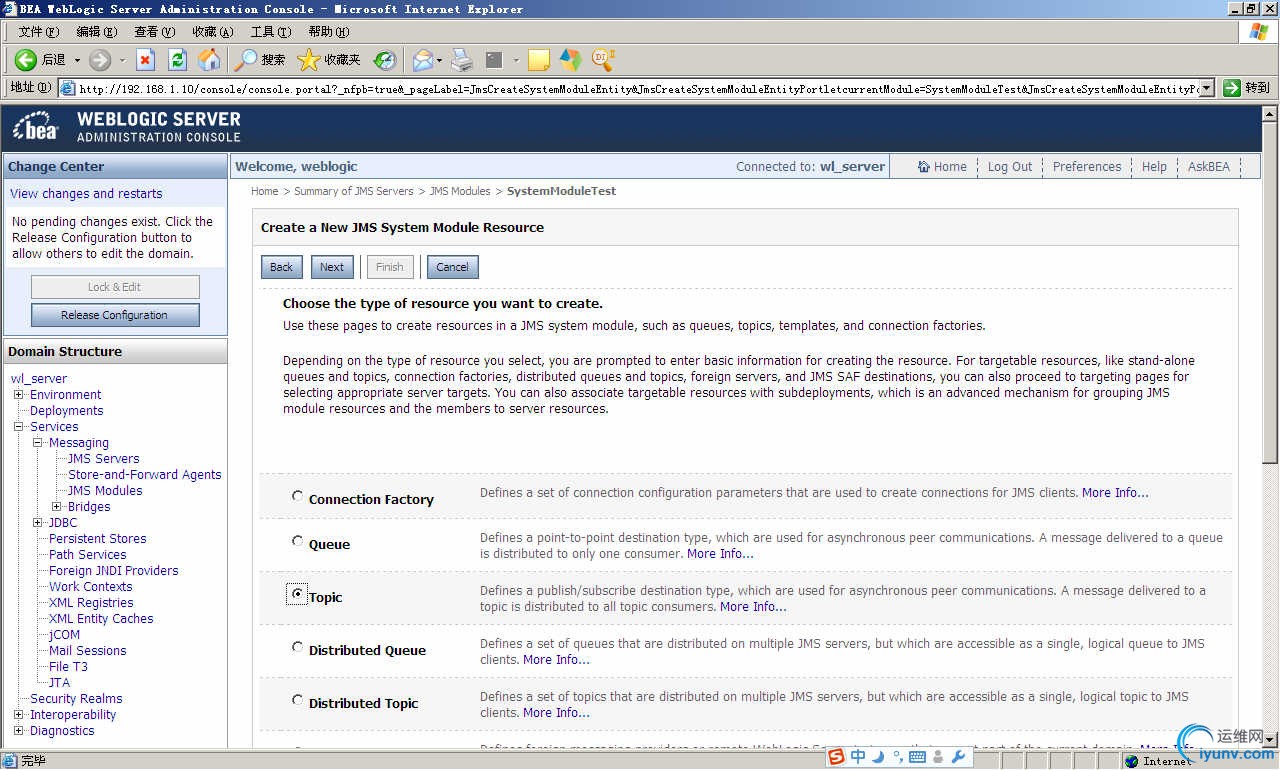Expand the JDBC tree node
Viewport: 1280px width, 770px height.
click(38, 523)
